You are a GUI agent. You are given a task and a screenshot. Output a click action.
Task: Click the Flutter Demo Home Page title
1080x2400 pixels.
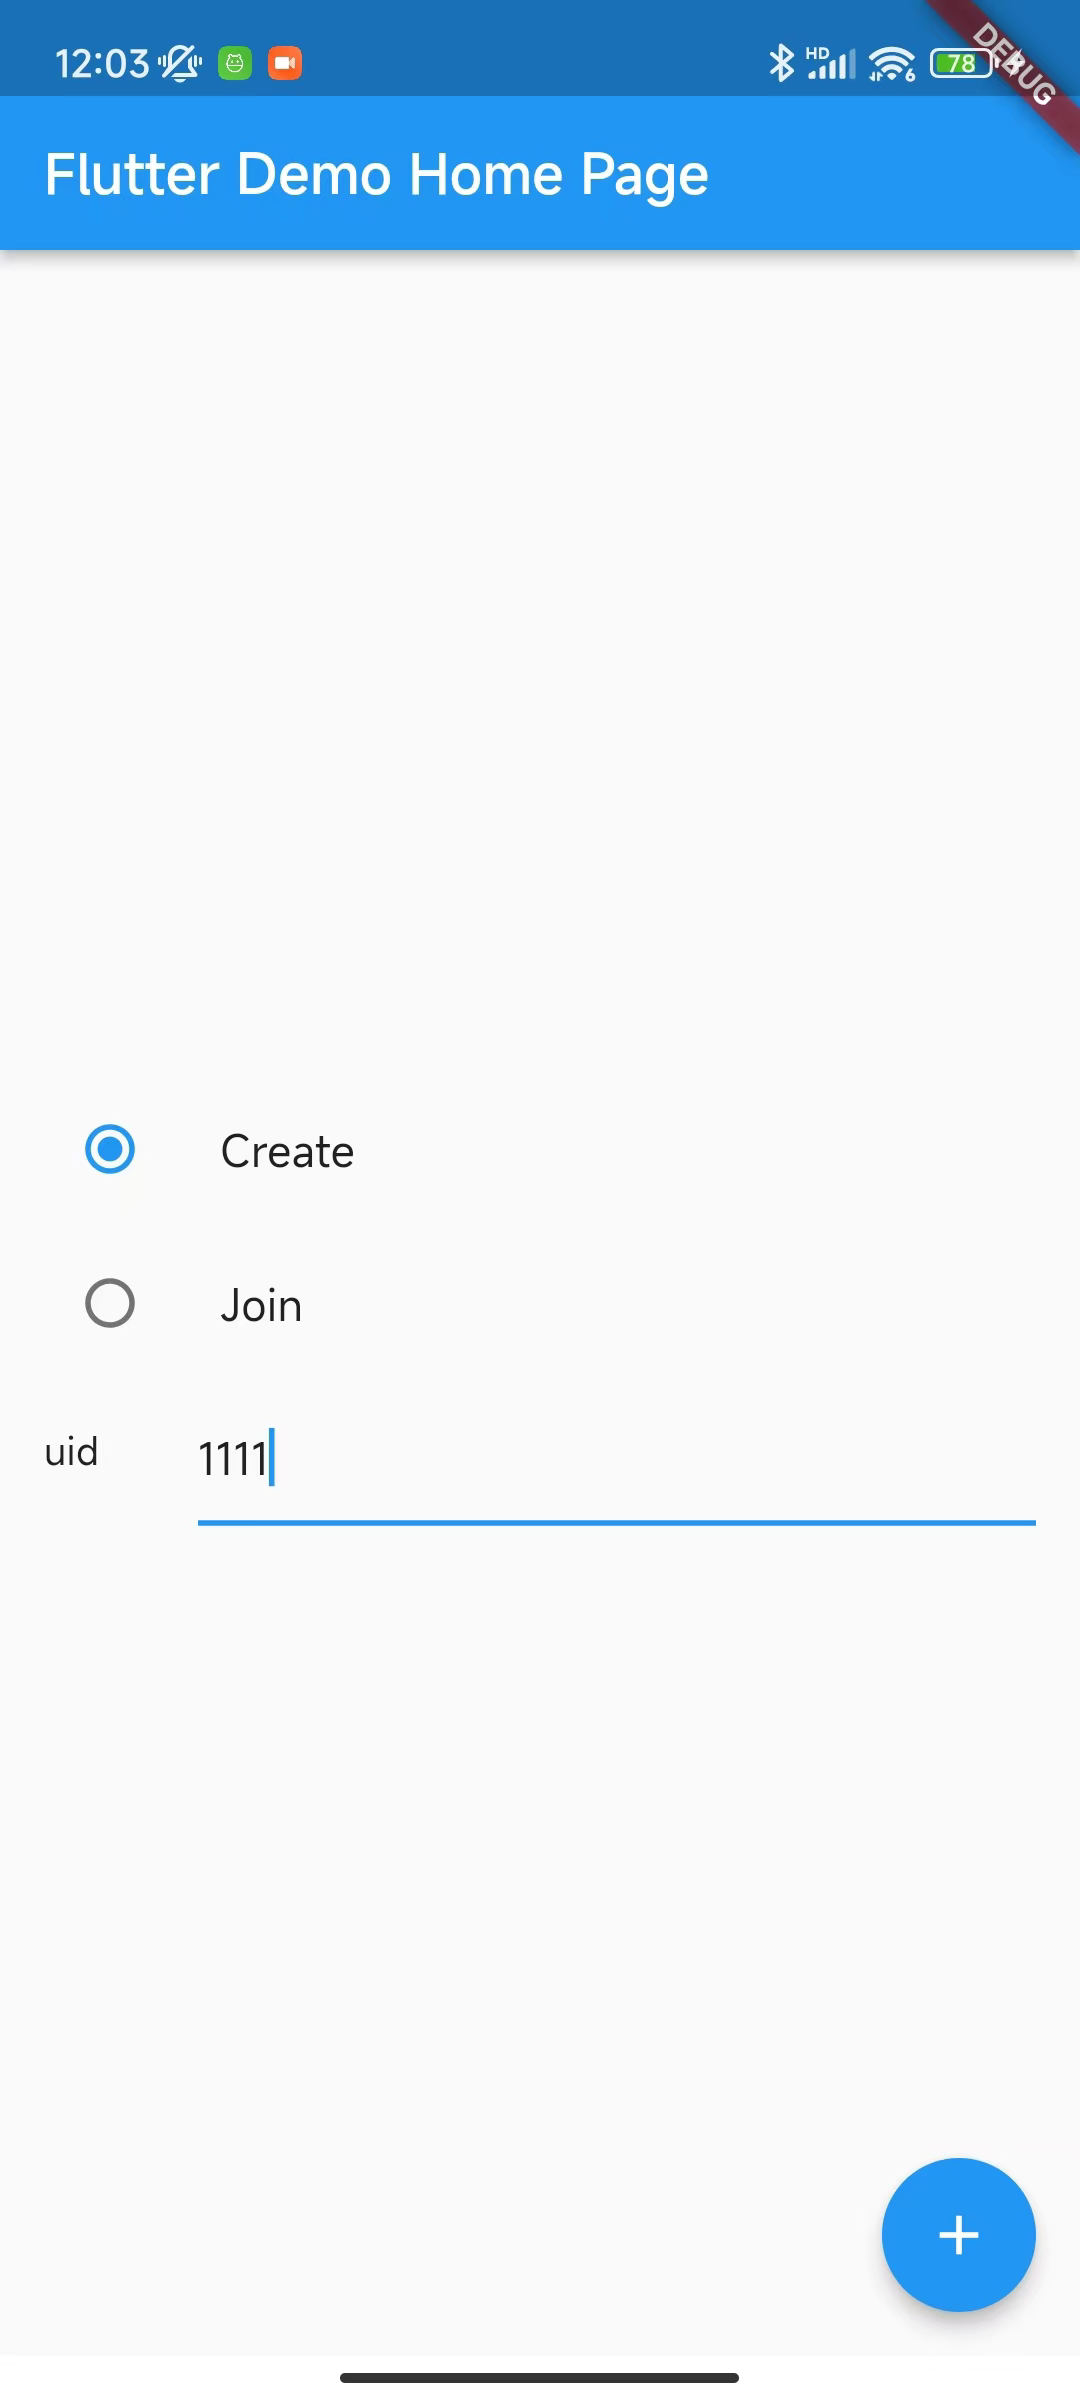(377, 175)
